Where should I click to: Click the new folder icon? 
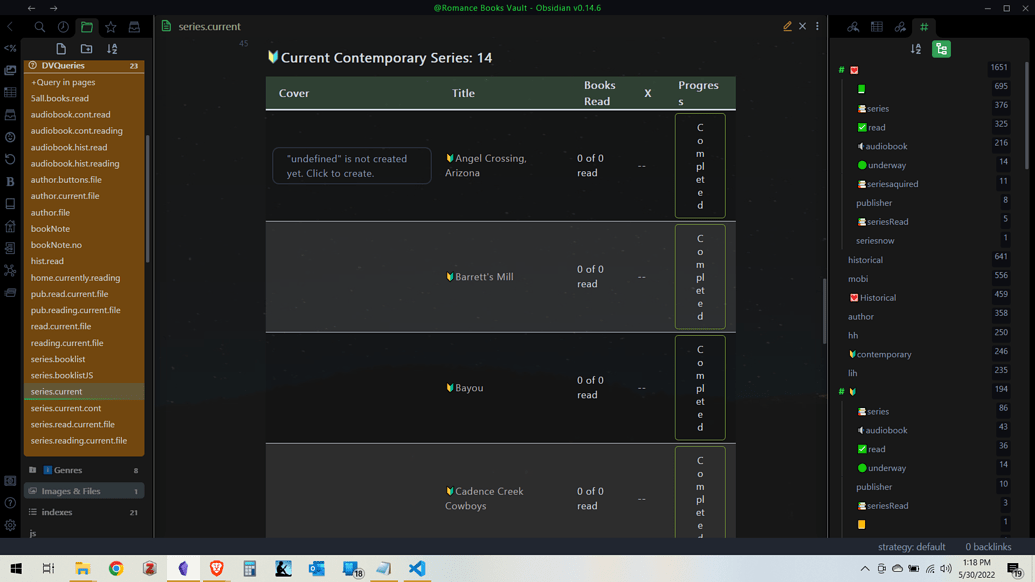[x=87, y=49]
